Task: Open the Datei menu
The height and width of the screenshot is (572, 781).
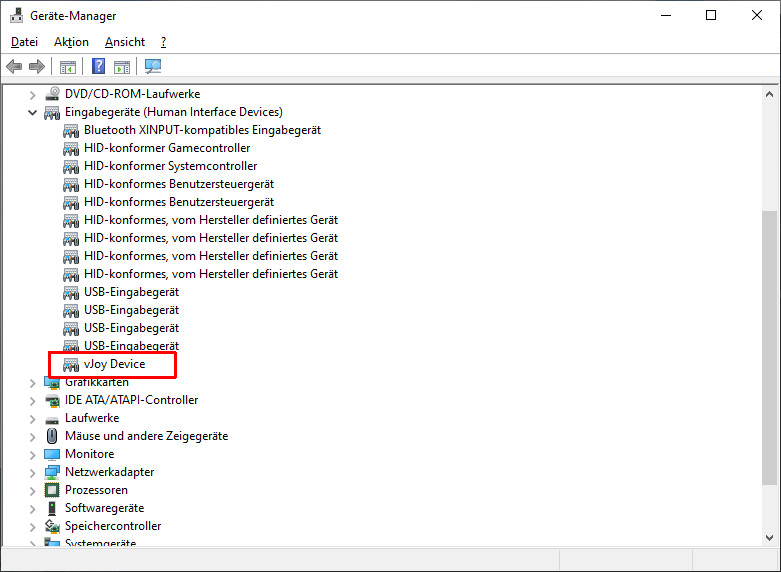Action: click(x=24, y=42)
